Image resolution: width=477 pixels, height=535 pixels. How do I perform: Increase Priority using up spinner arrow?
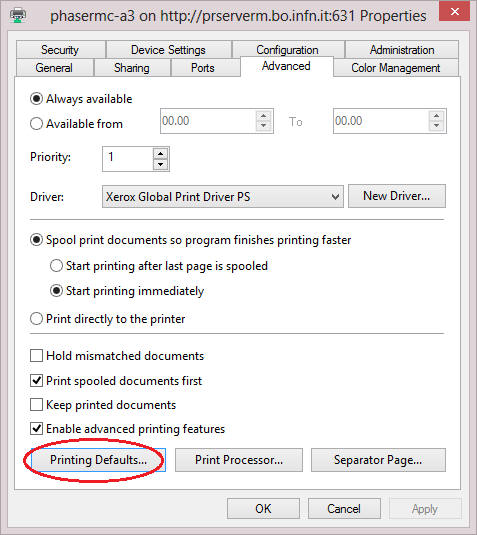160,153
